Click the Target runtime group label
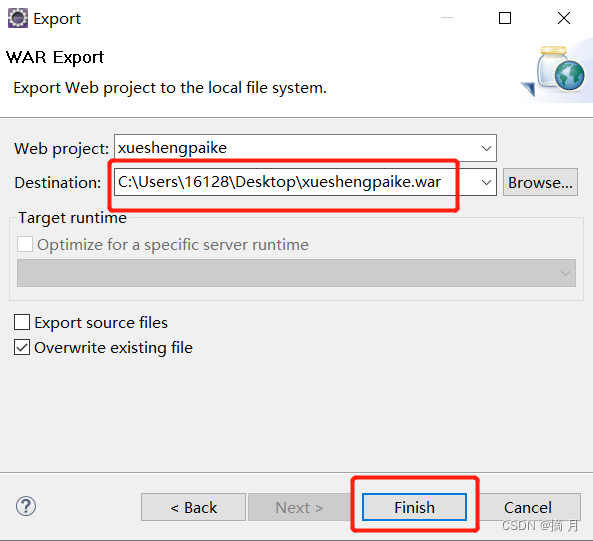Viewport: 593px width, 541px height. pyautogui.click(x=73, y=218)
